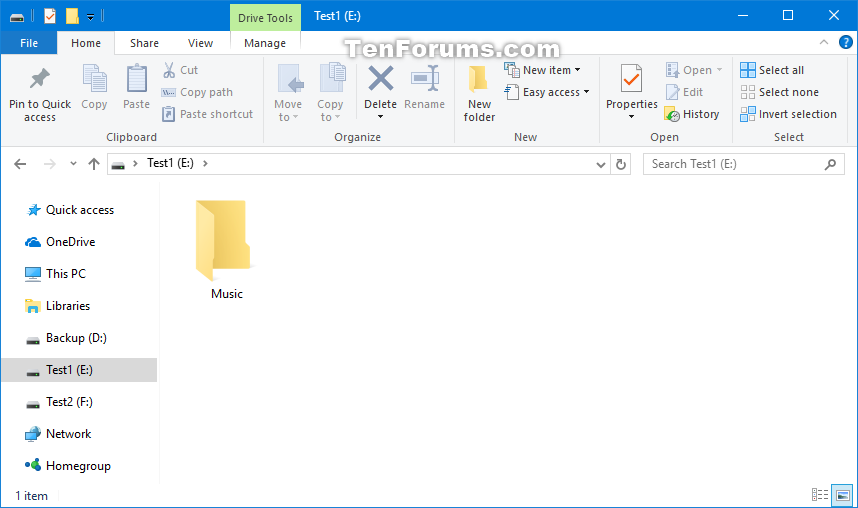The image size is (858, 508).
Task: Select OneDrive in navigation pane
Action: (x=71, y=241)
